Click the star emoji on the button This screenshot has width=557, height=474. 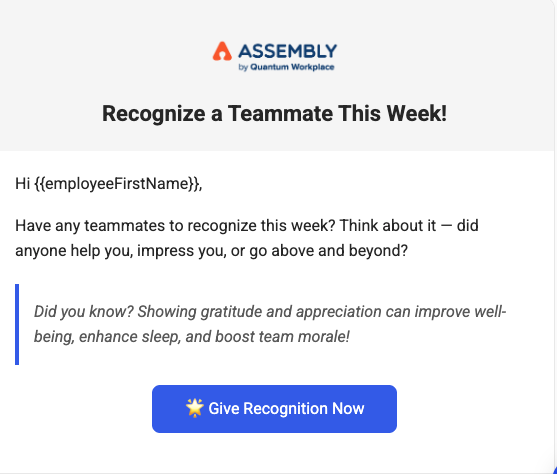[195, 408]
